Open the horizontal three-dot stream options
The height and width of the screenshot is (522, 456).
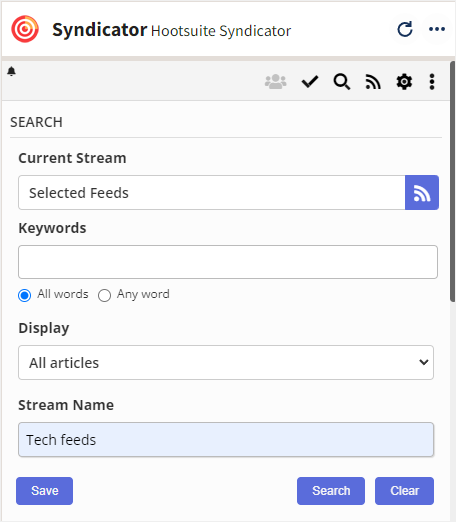tap(437, 29)
